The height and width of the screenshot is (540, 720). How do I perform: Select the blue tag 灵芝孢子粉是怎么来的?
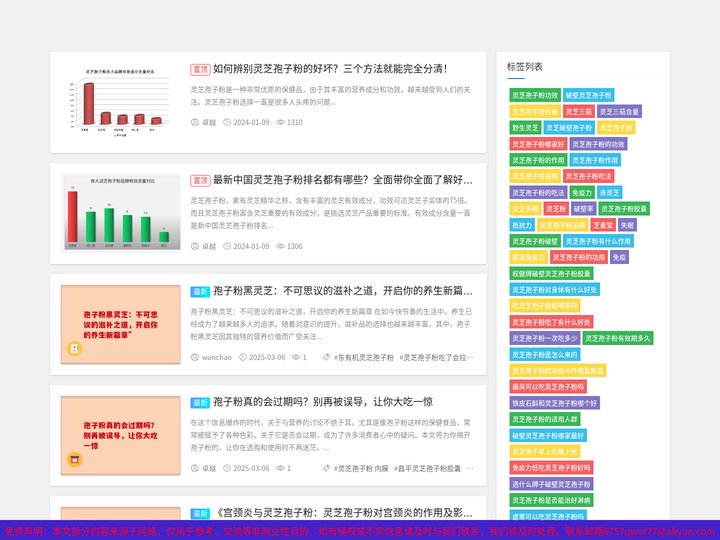[x=545, y=354]
